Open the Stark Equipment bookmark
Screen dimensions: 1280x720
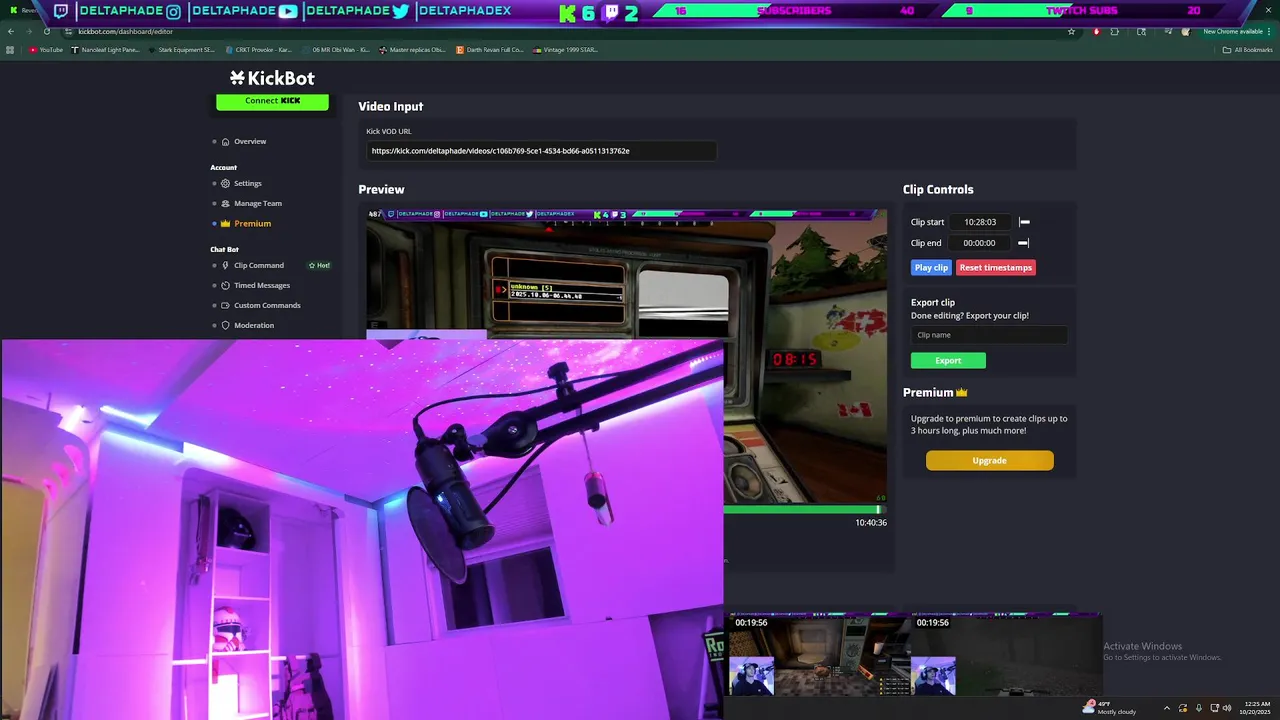tap(182, 50)
